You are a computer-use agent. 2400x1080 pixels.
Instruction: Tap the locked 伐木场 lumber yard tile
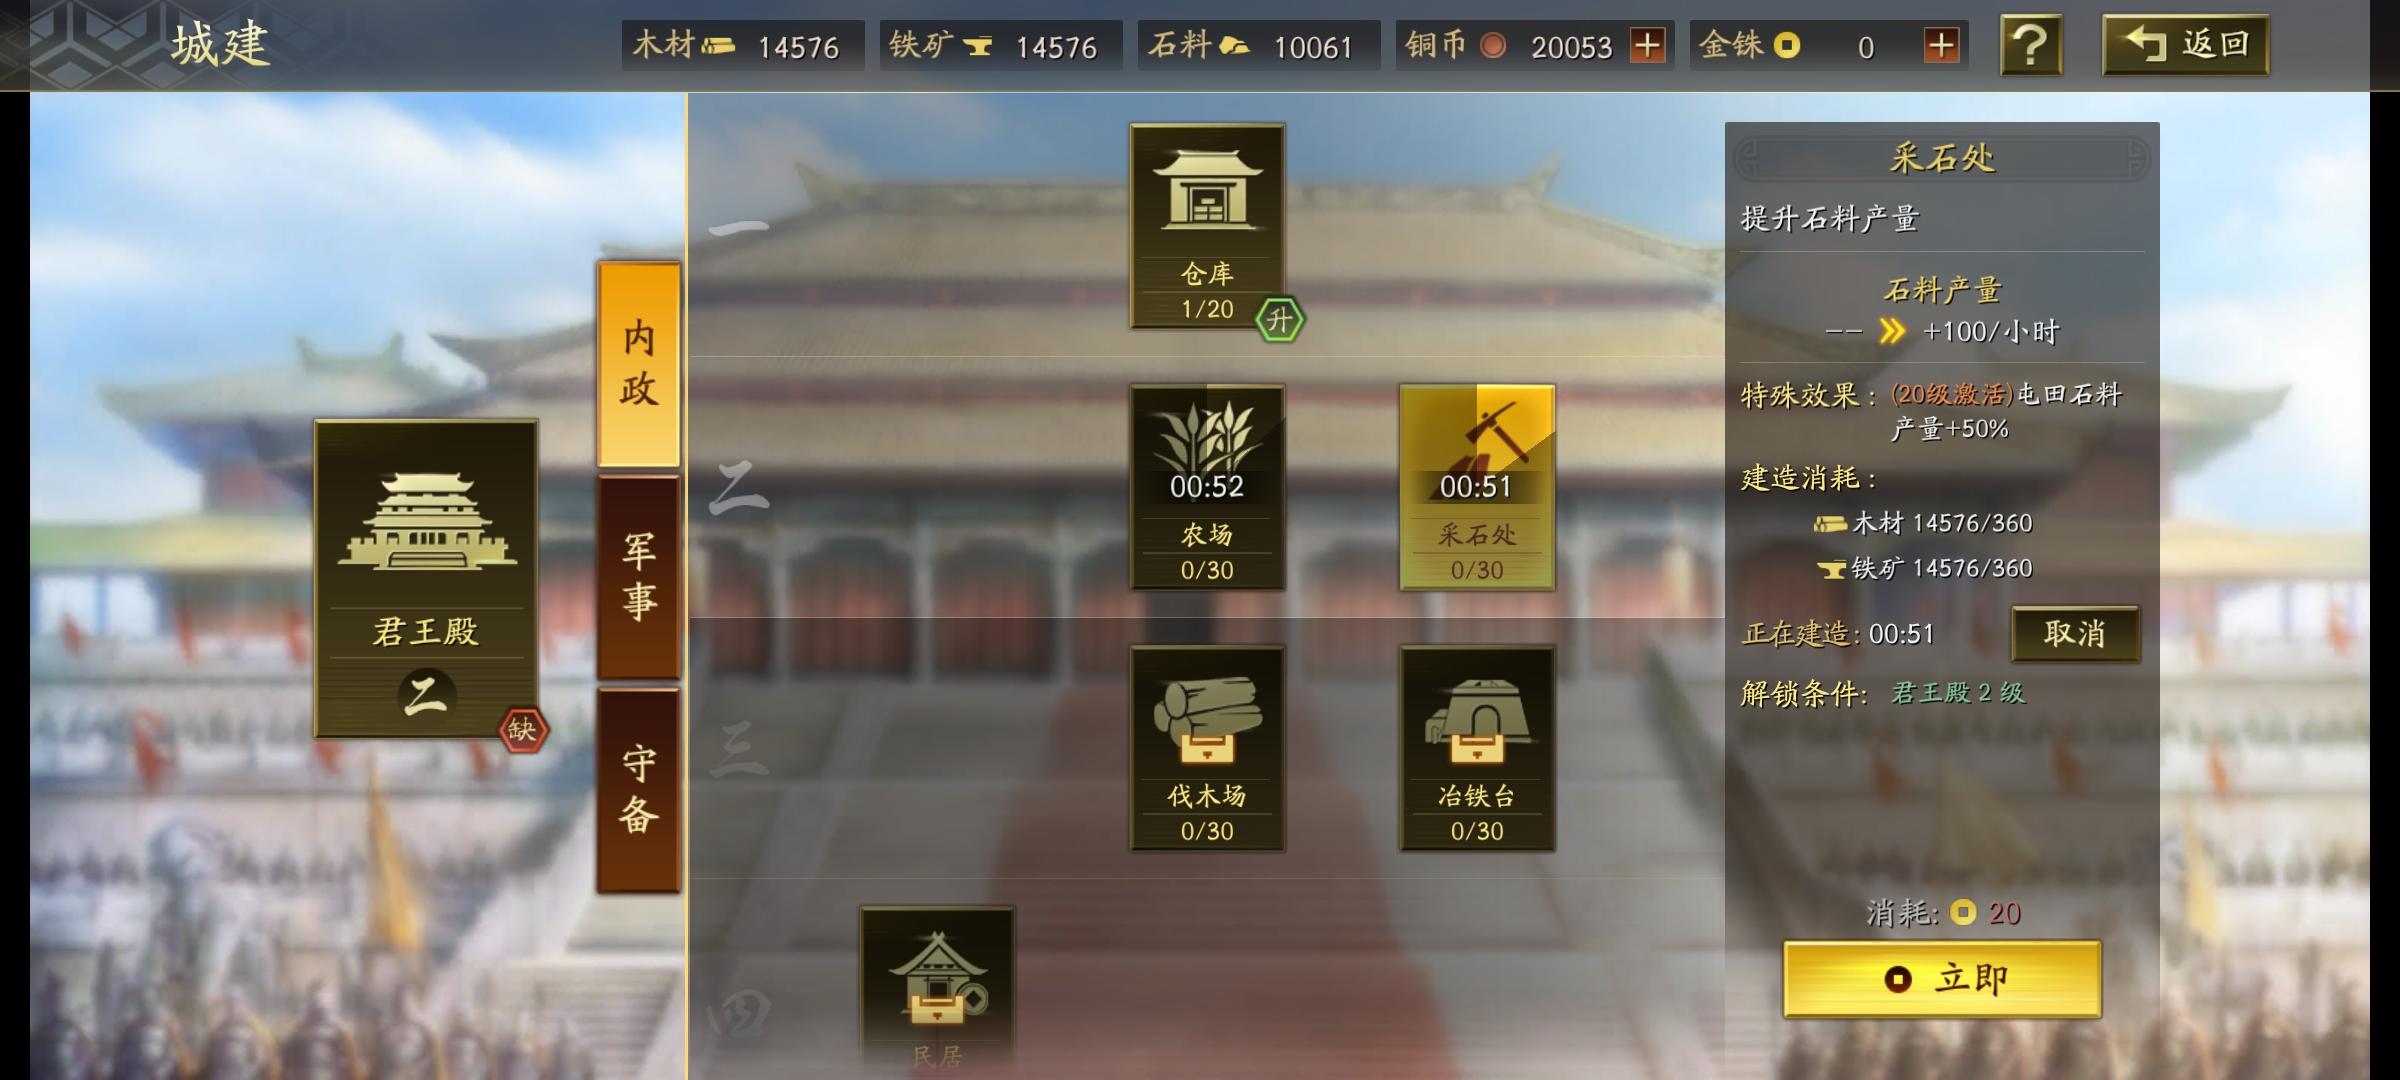click(1207, 748)
